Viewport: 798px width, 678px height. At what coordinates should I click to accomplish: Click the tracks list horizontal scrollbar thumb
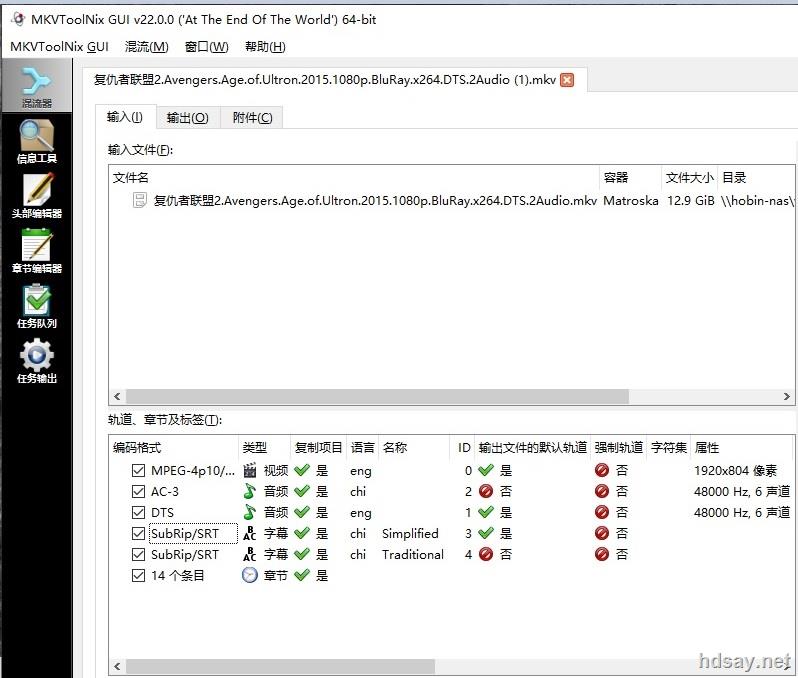coord(280,666)
